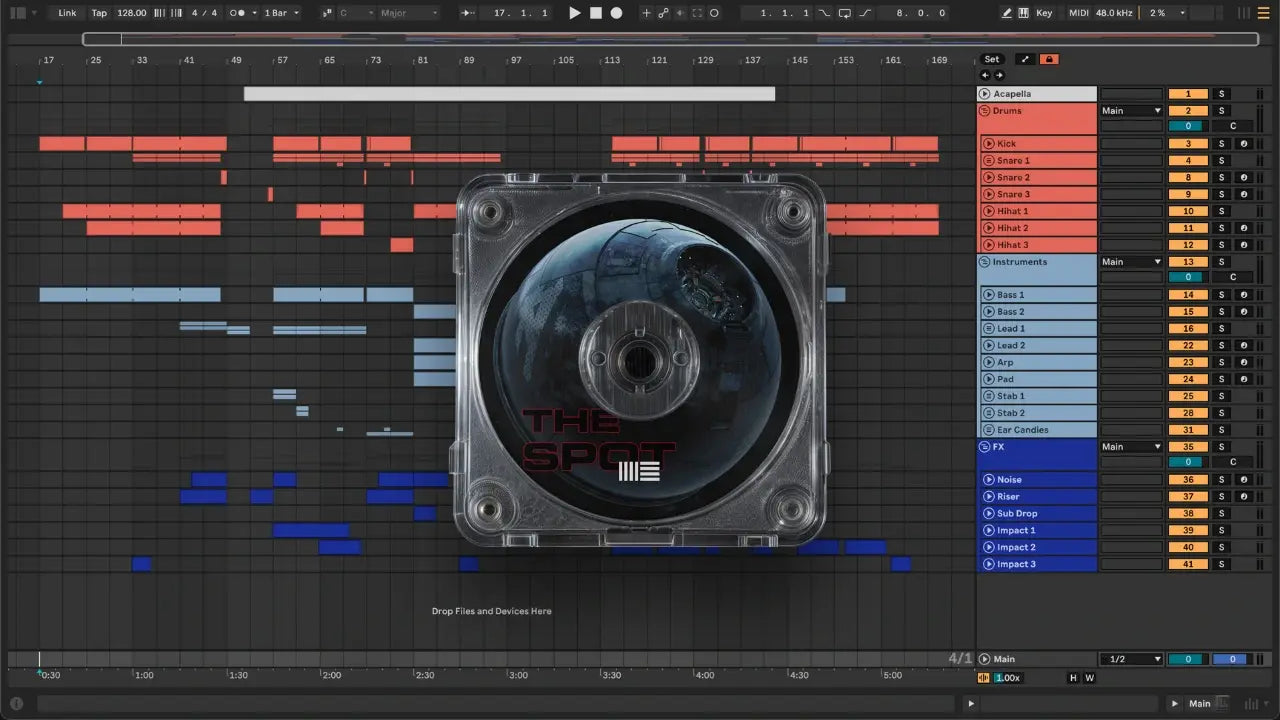Screen dimensions: 1280x720
Task: Toggle the Lock Envelopes button
Action: click(1049, 59)
